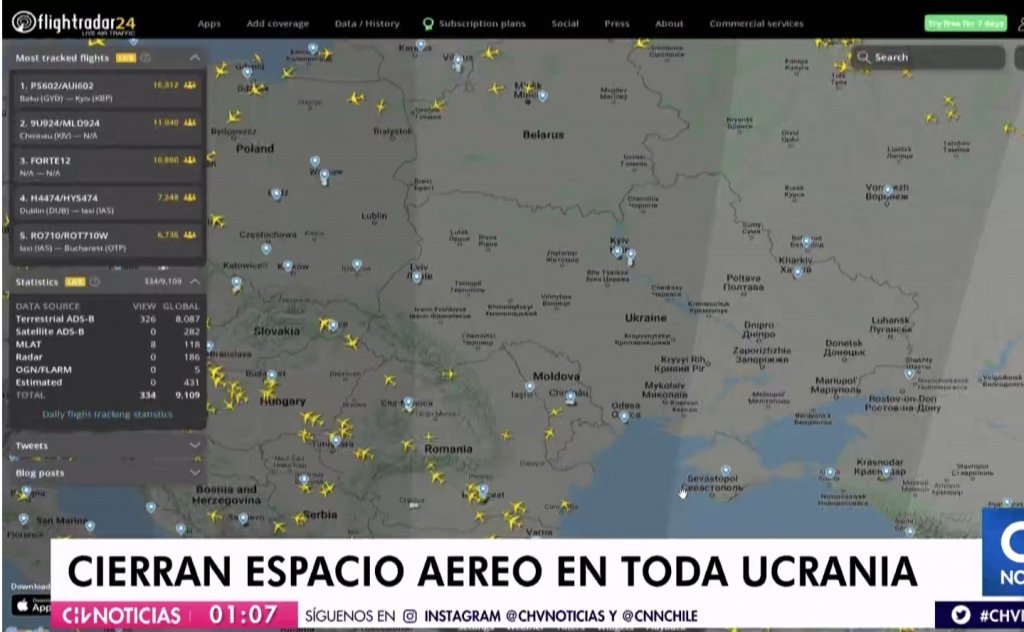Screen dimensions: 1024x632
Task: Select the Kharkiv airport pin on map
Action: 806,241
